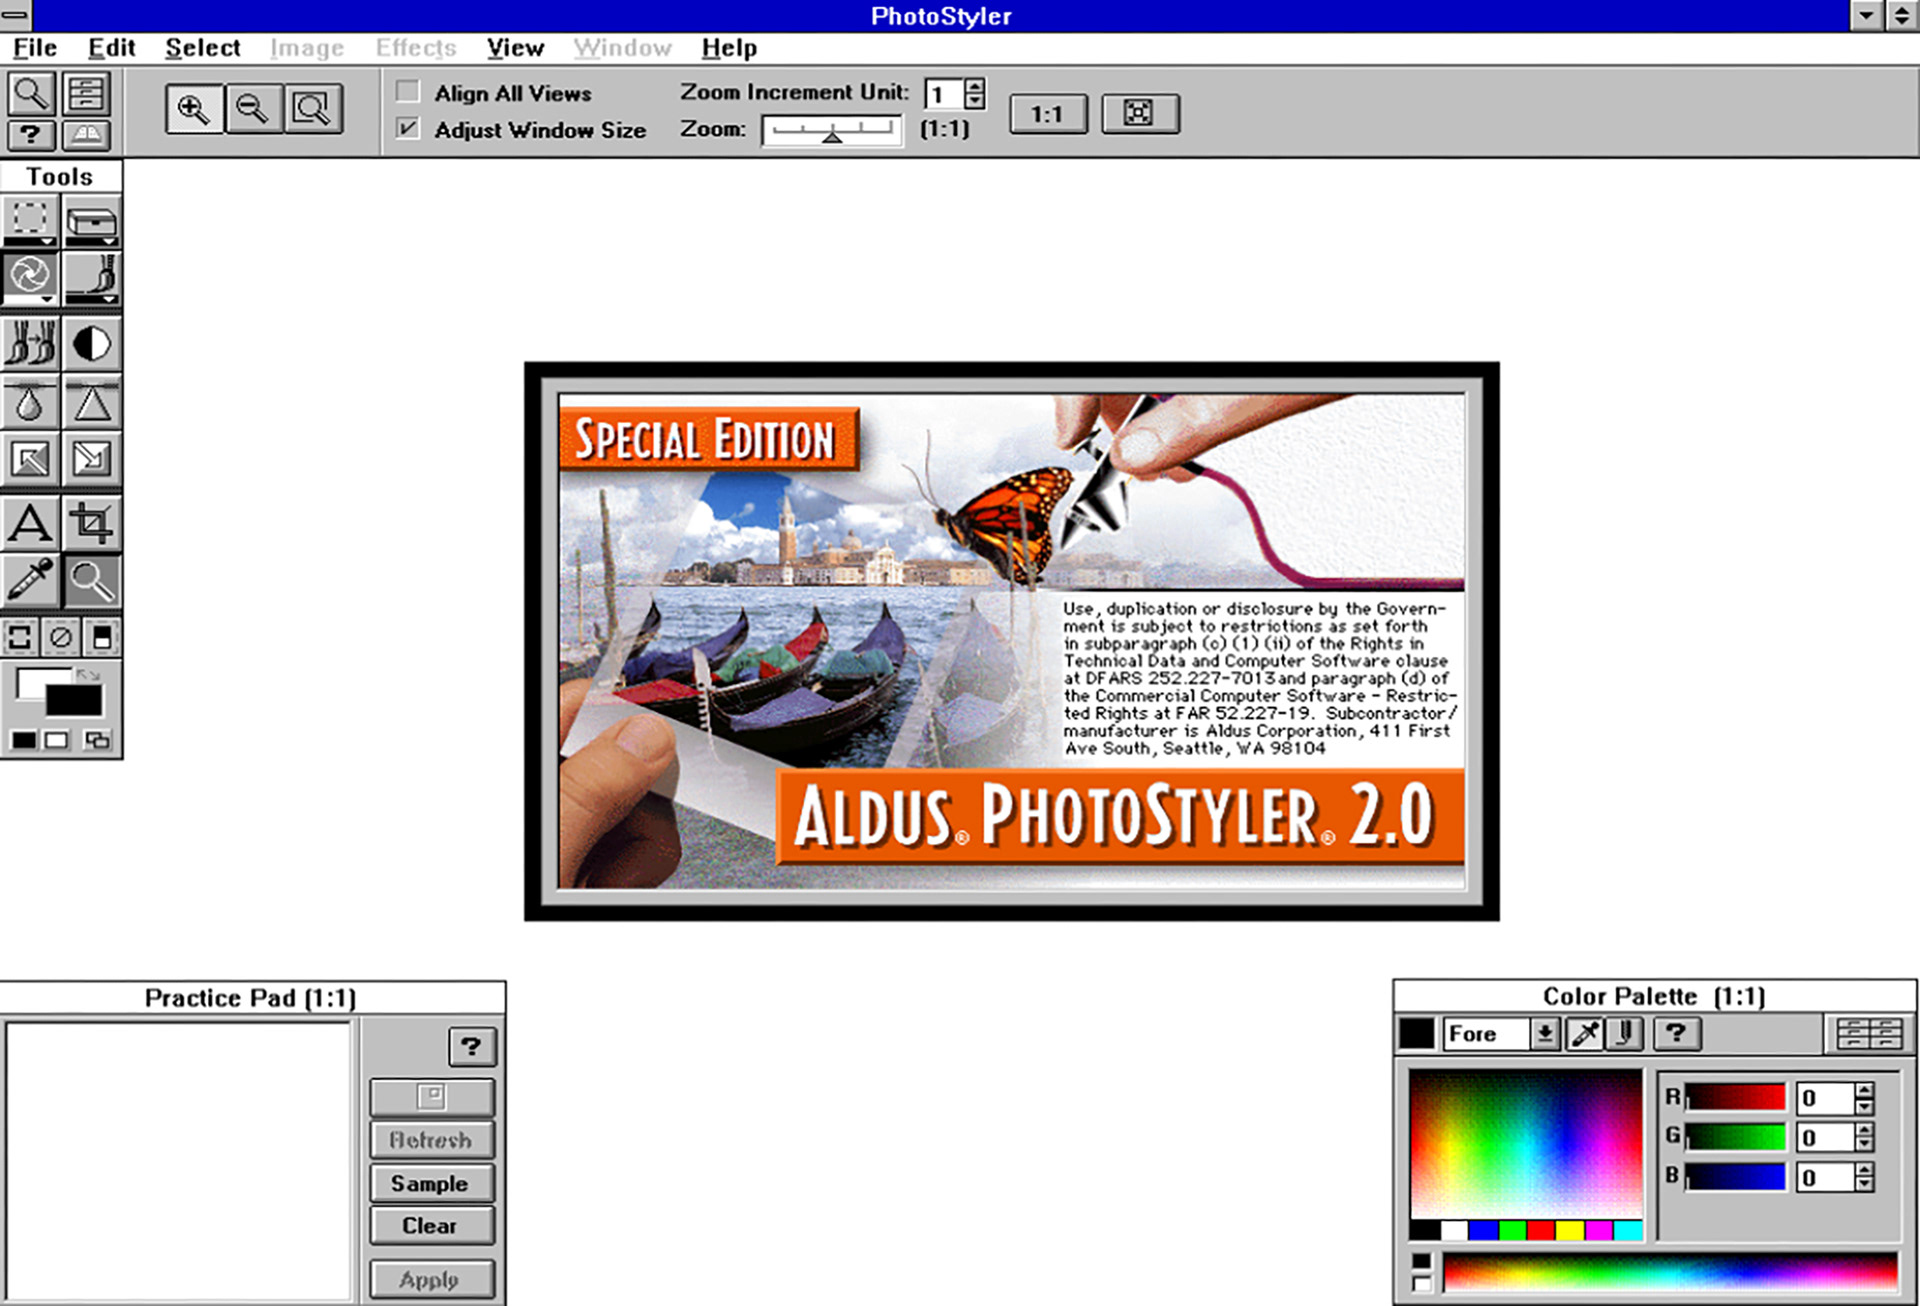Click the black foreground color box in Tools
Screen dimensions: 1920x1306
pos(74,701)
